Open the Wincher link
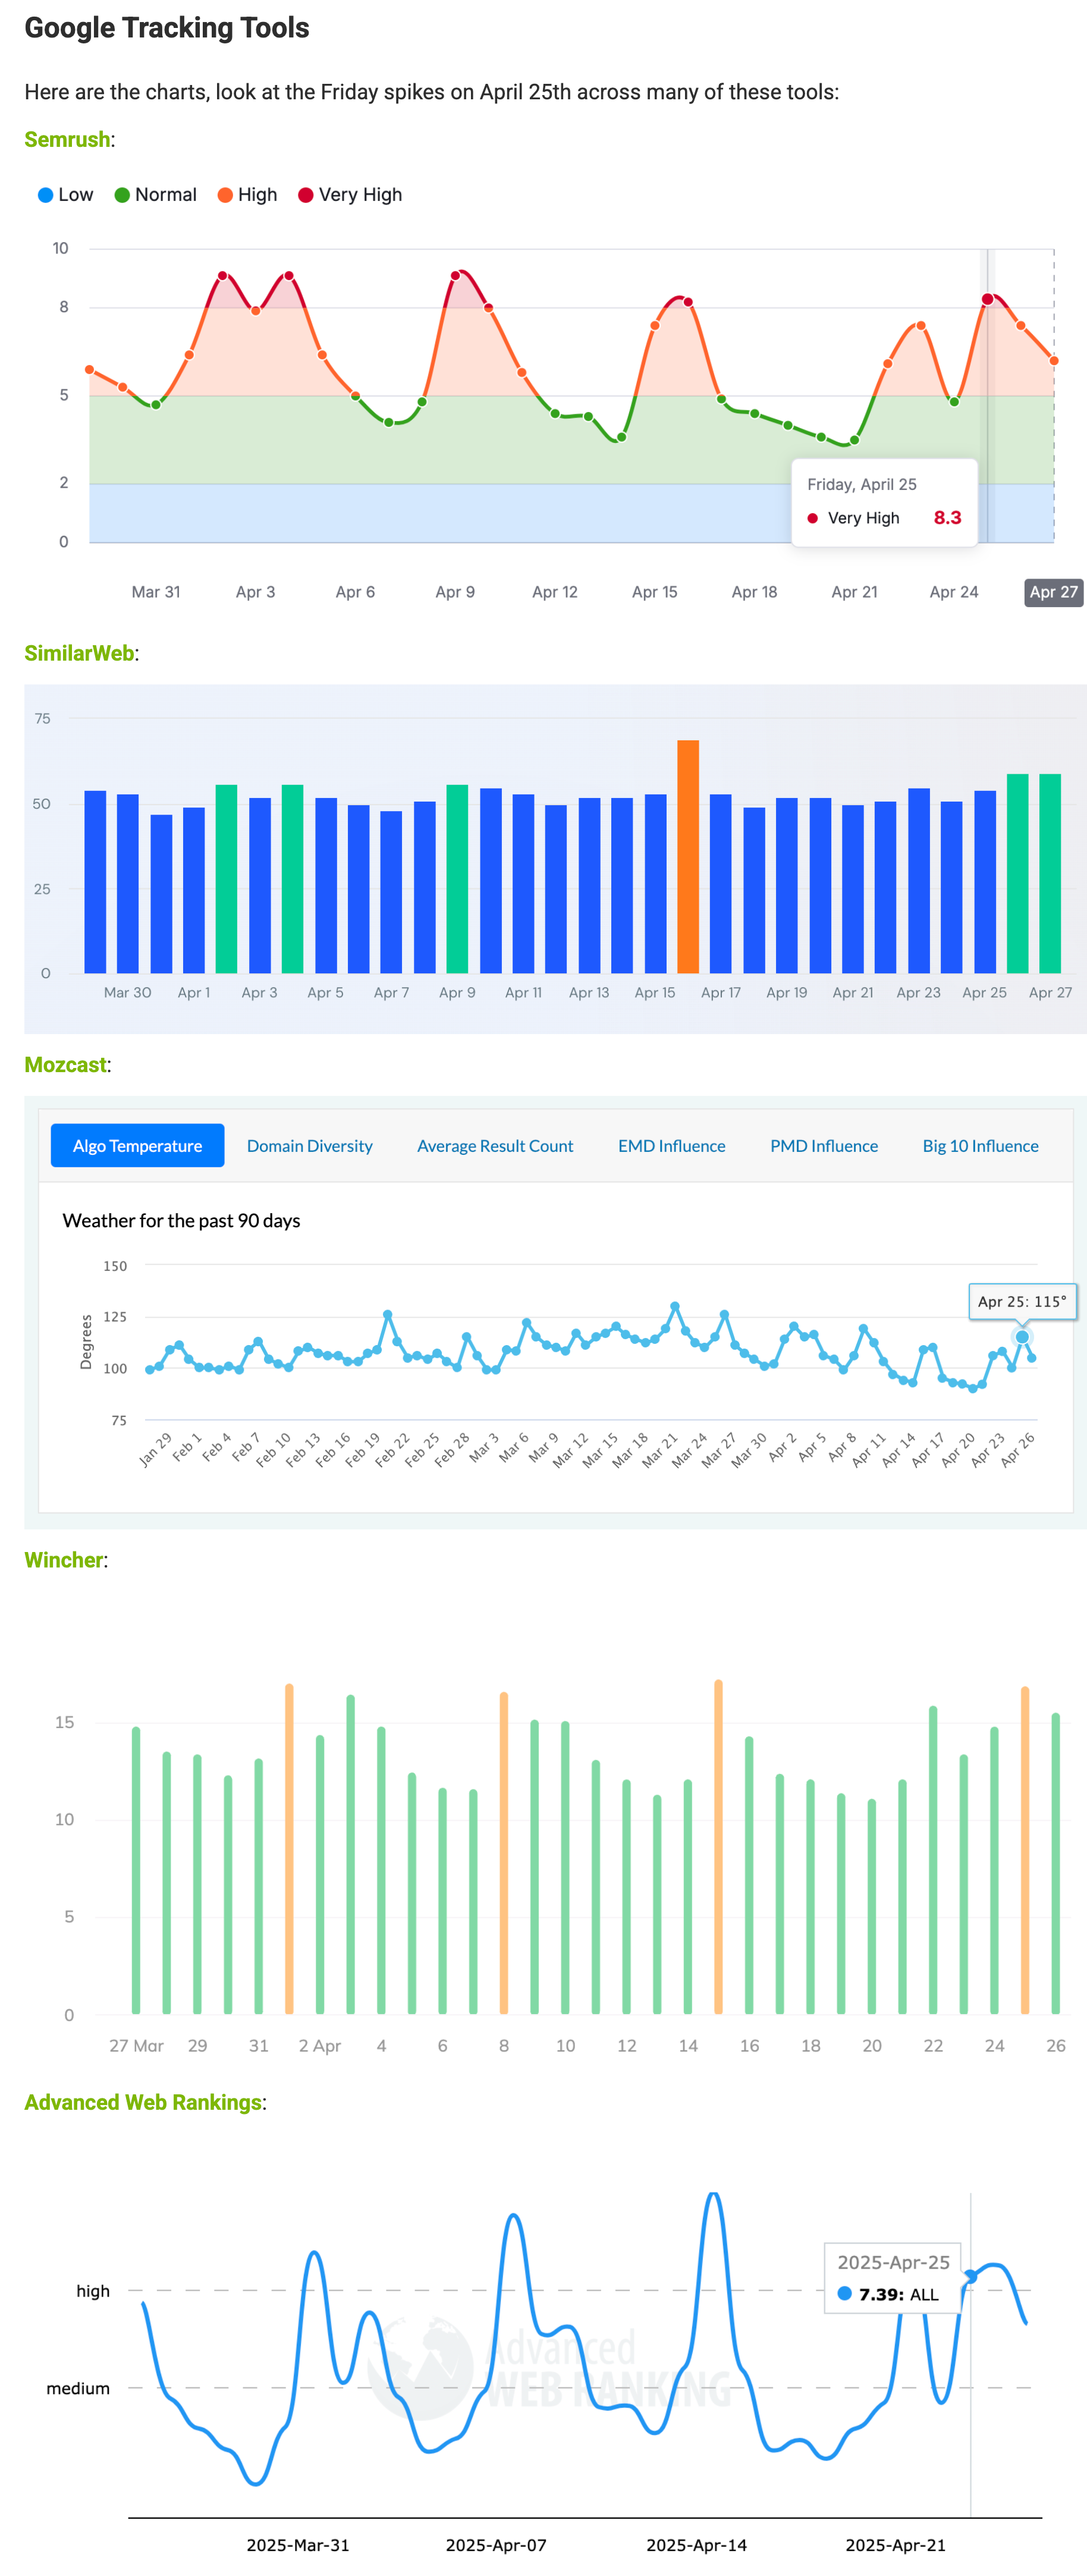Image resolution: width=1087 pixels, height=2576 pixels. (x=63, y=1560)
